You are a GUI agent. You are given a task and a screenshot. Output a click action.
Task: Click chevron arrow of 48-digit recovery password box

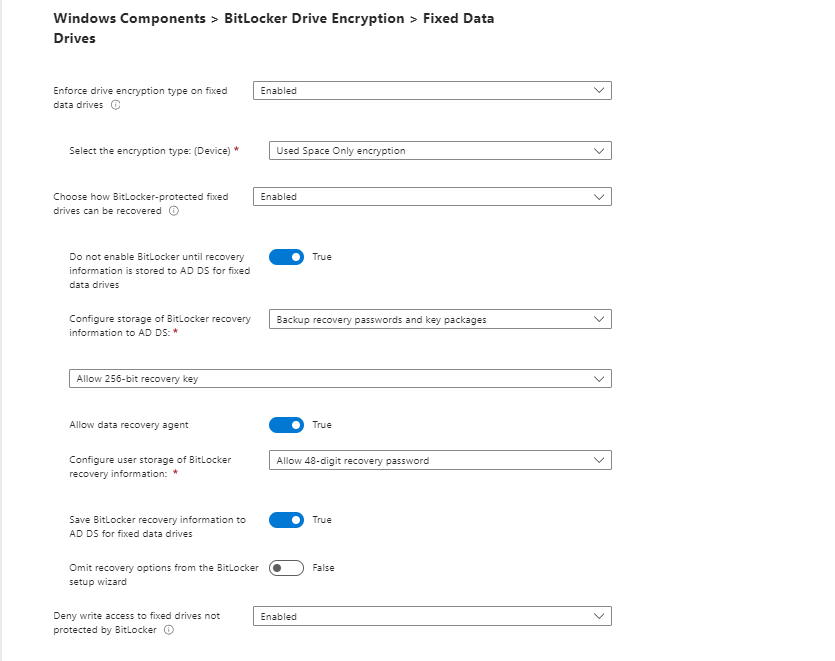599,460
